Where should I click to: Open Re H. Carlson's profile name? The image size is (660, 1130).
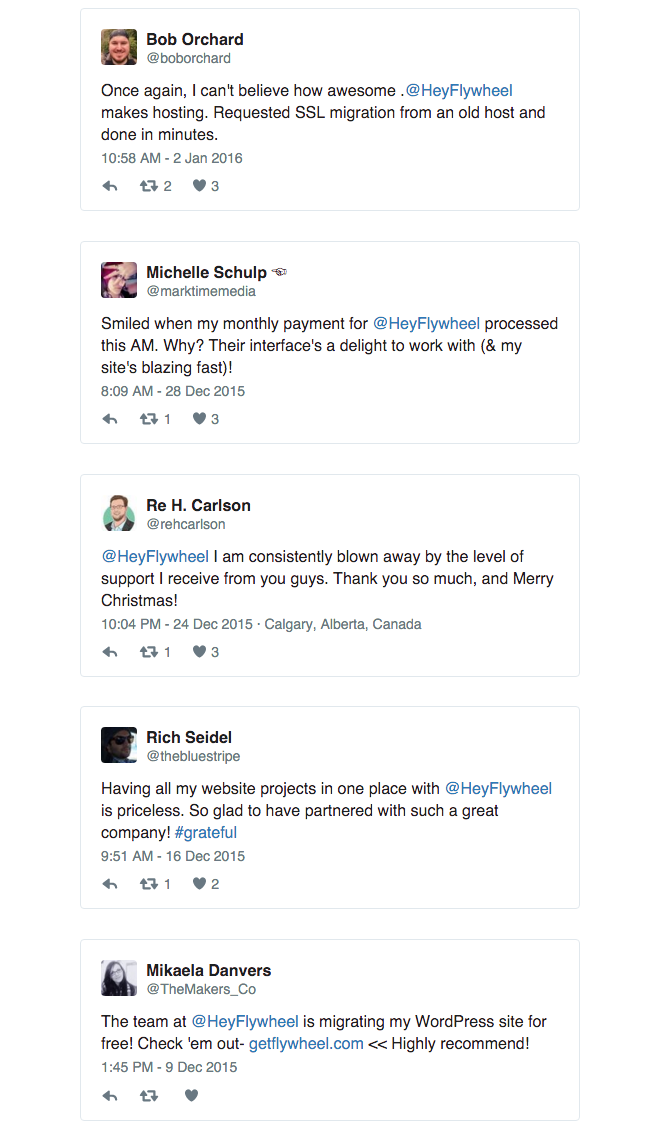click(x=198, y=505)
